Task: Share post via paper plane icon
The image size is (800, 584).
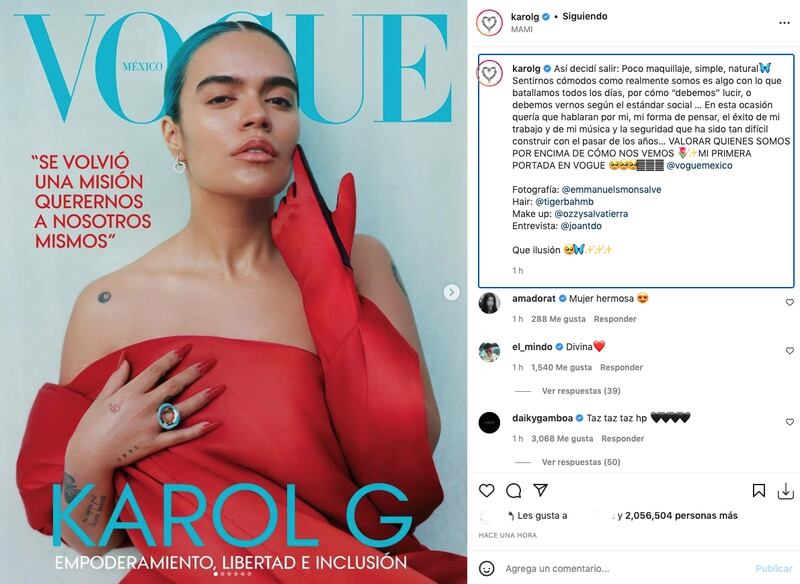Action: coord(540,490)
